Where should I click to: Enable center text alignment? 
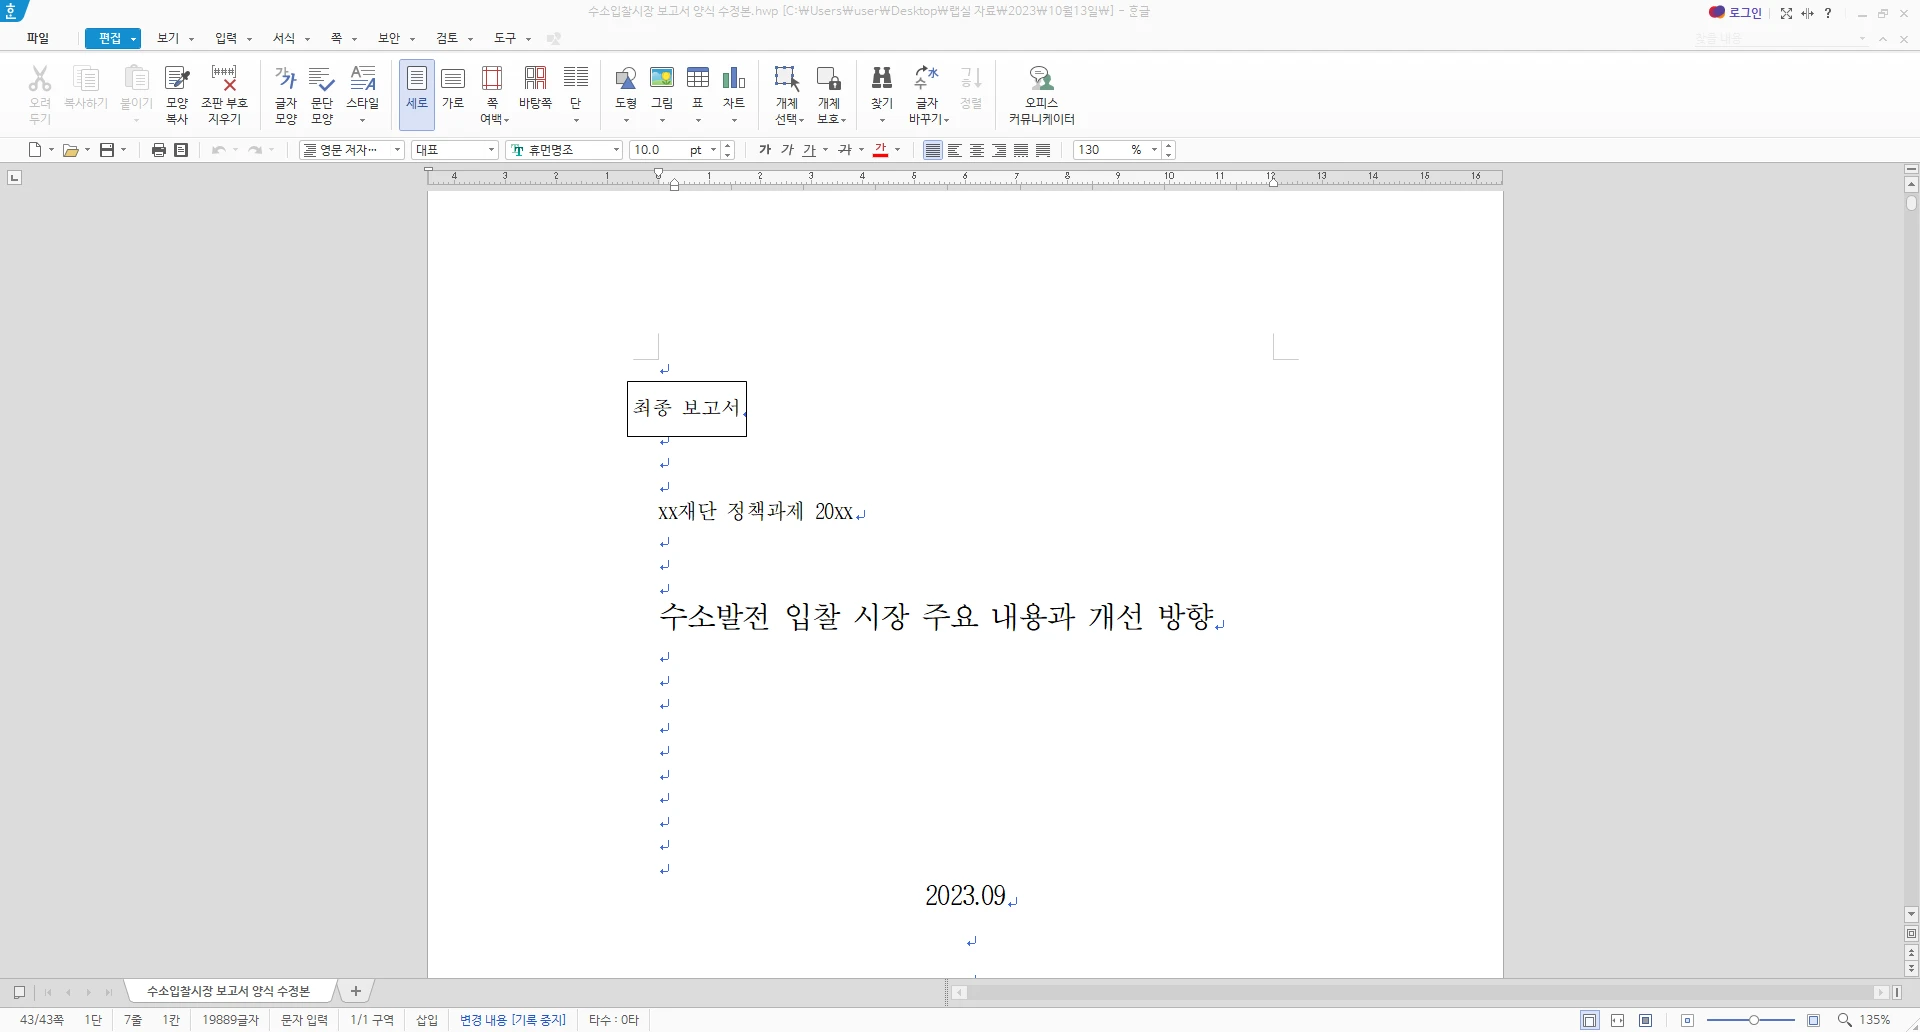pos(977,150)
